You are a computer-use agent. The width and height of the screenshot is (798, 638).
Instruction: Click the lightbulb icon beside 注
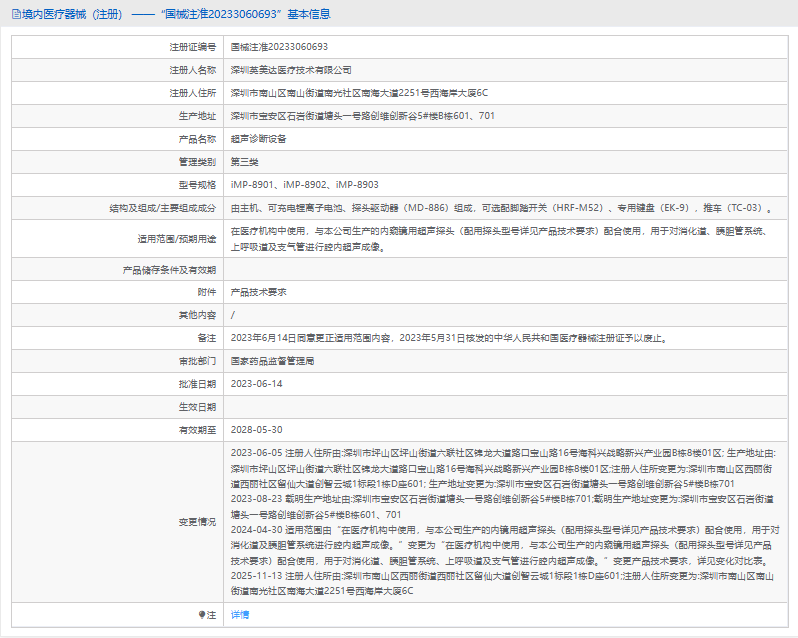tap(202, 615)
